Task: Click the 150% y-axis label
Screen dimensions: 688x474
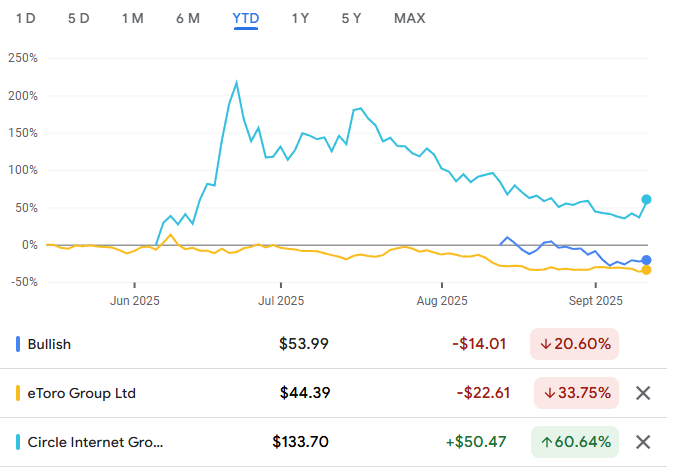Action: click(x=23, y=133)
